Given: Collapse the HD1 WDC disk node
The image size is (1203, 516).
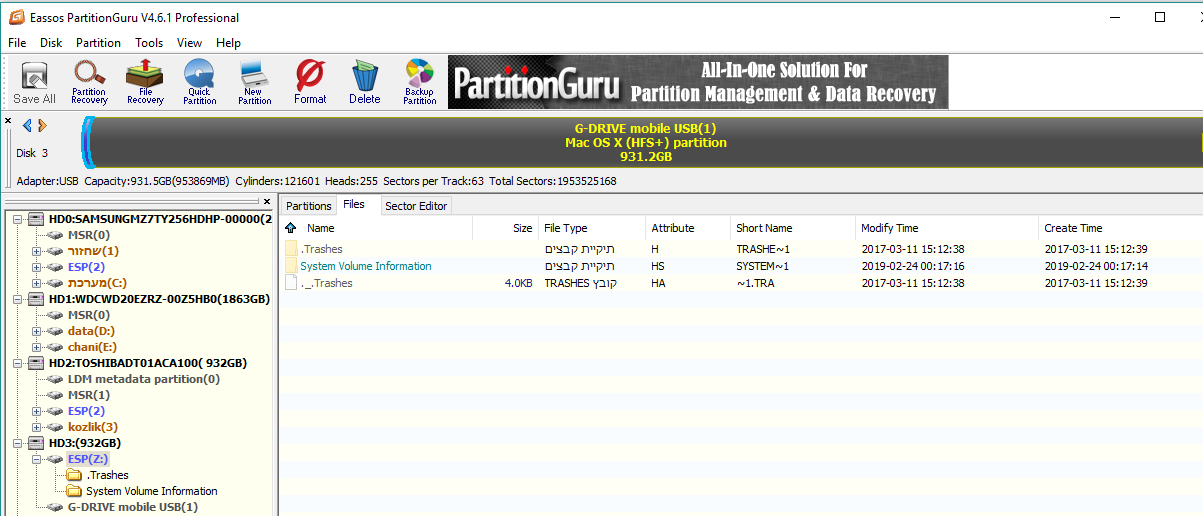Looking at the screenshot, I should pos(18,298).
